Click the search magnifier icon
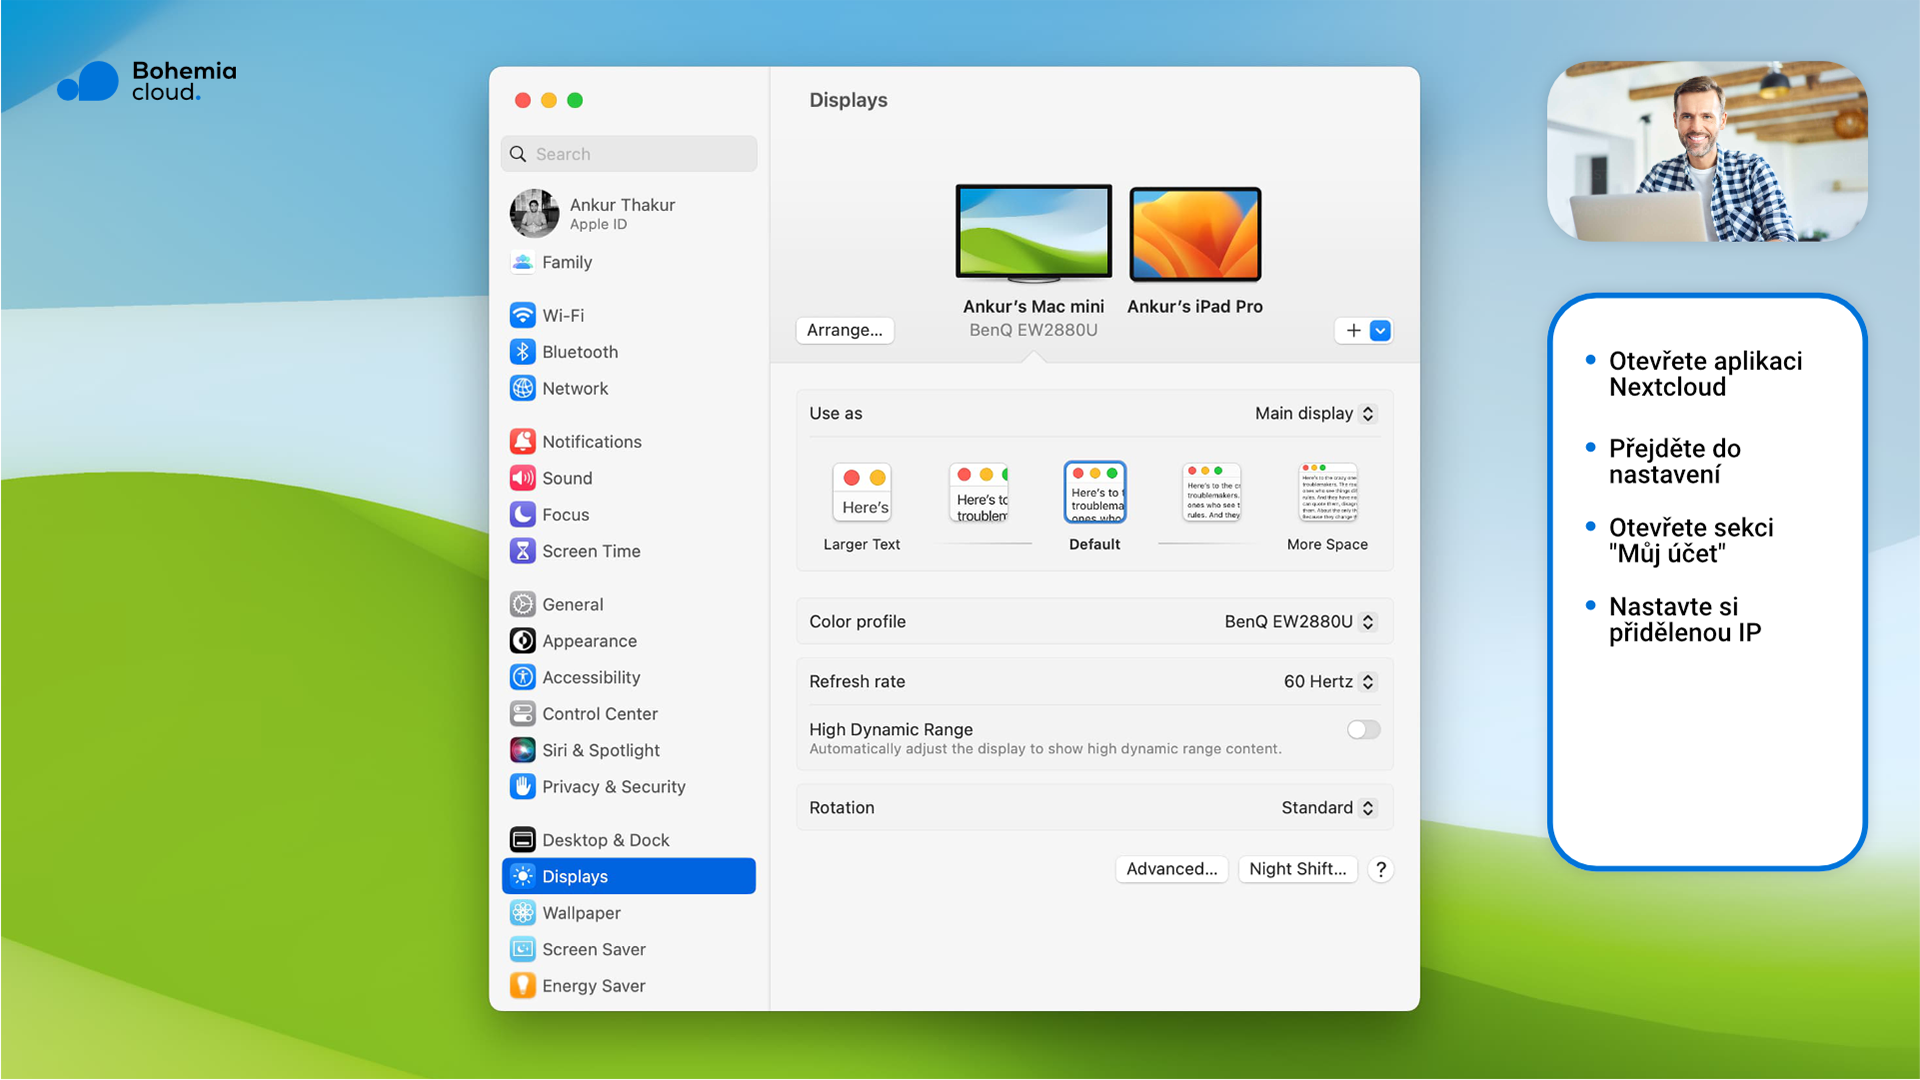Image resolution: width=1920 pixels, height=1080 pixels. pos(518,154)
